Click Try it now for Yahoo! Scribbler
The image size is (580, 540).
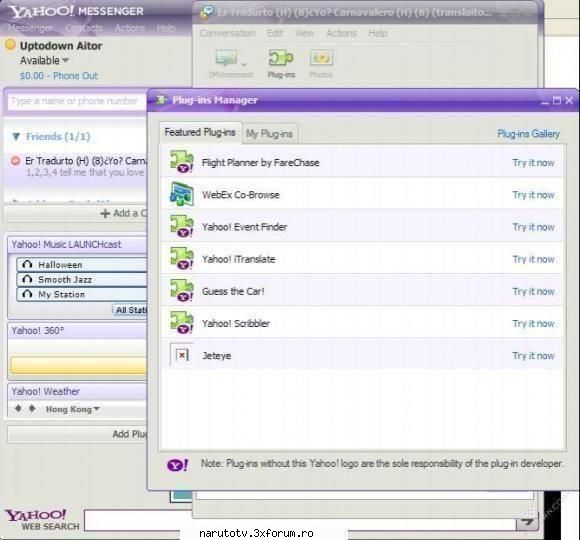pos(533,324)
